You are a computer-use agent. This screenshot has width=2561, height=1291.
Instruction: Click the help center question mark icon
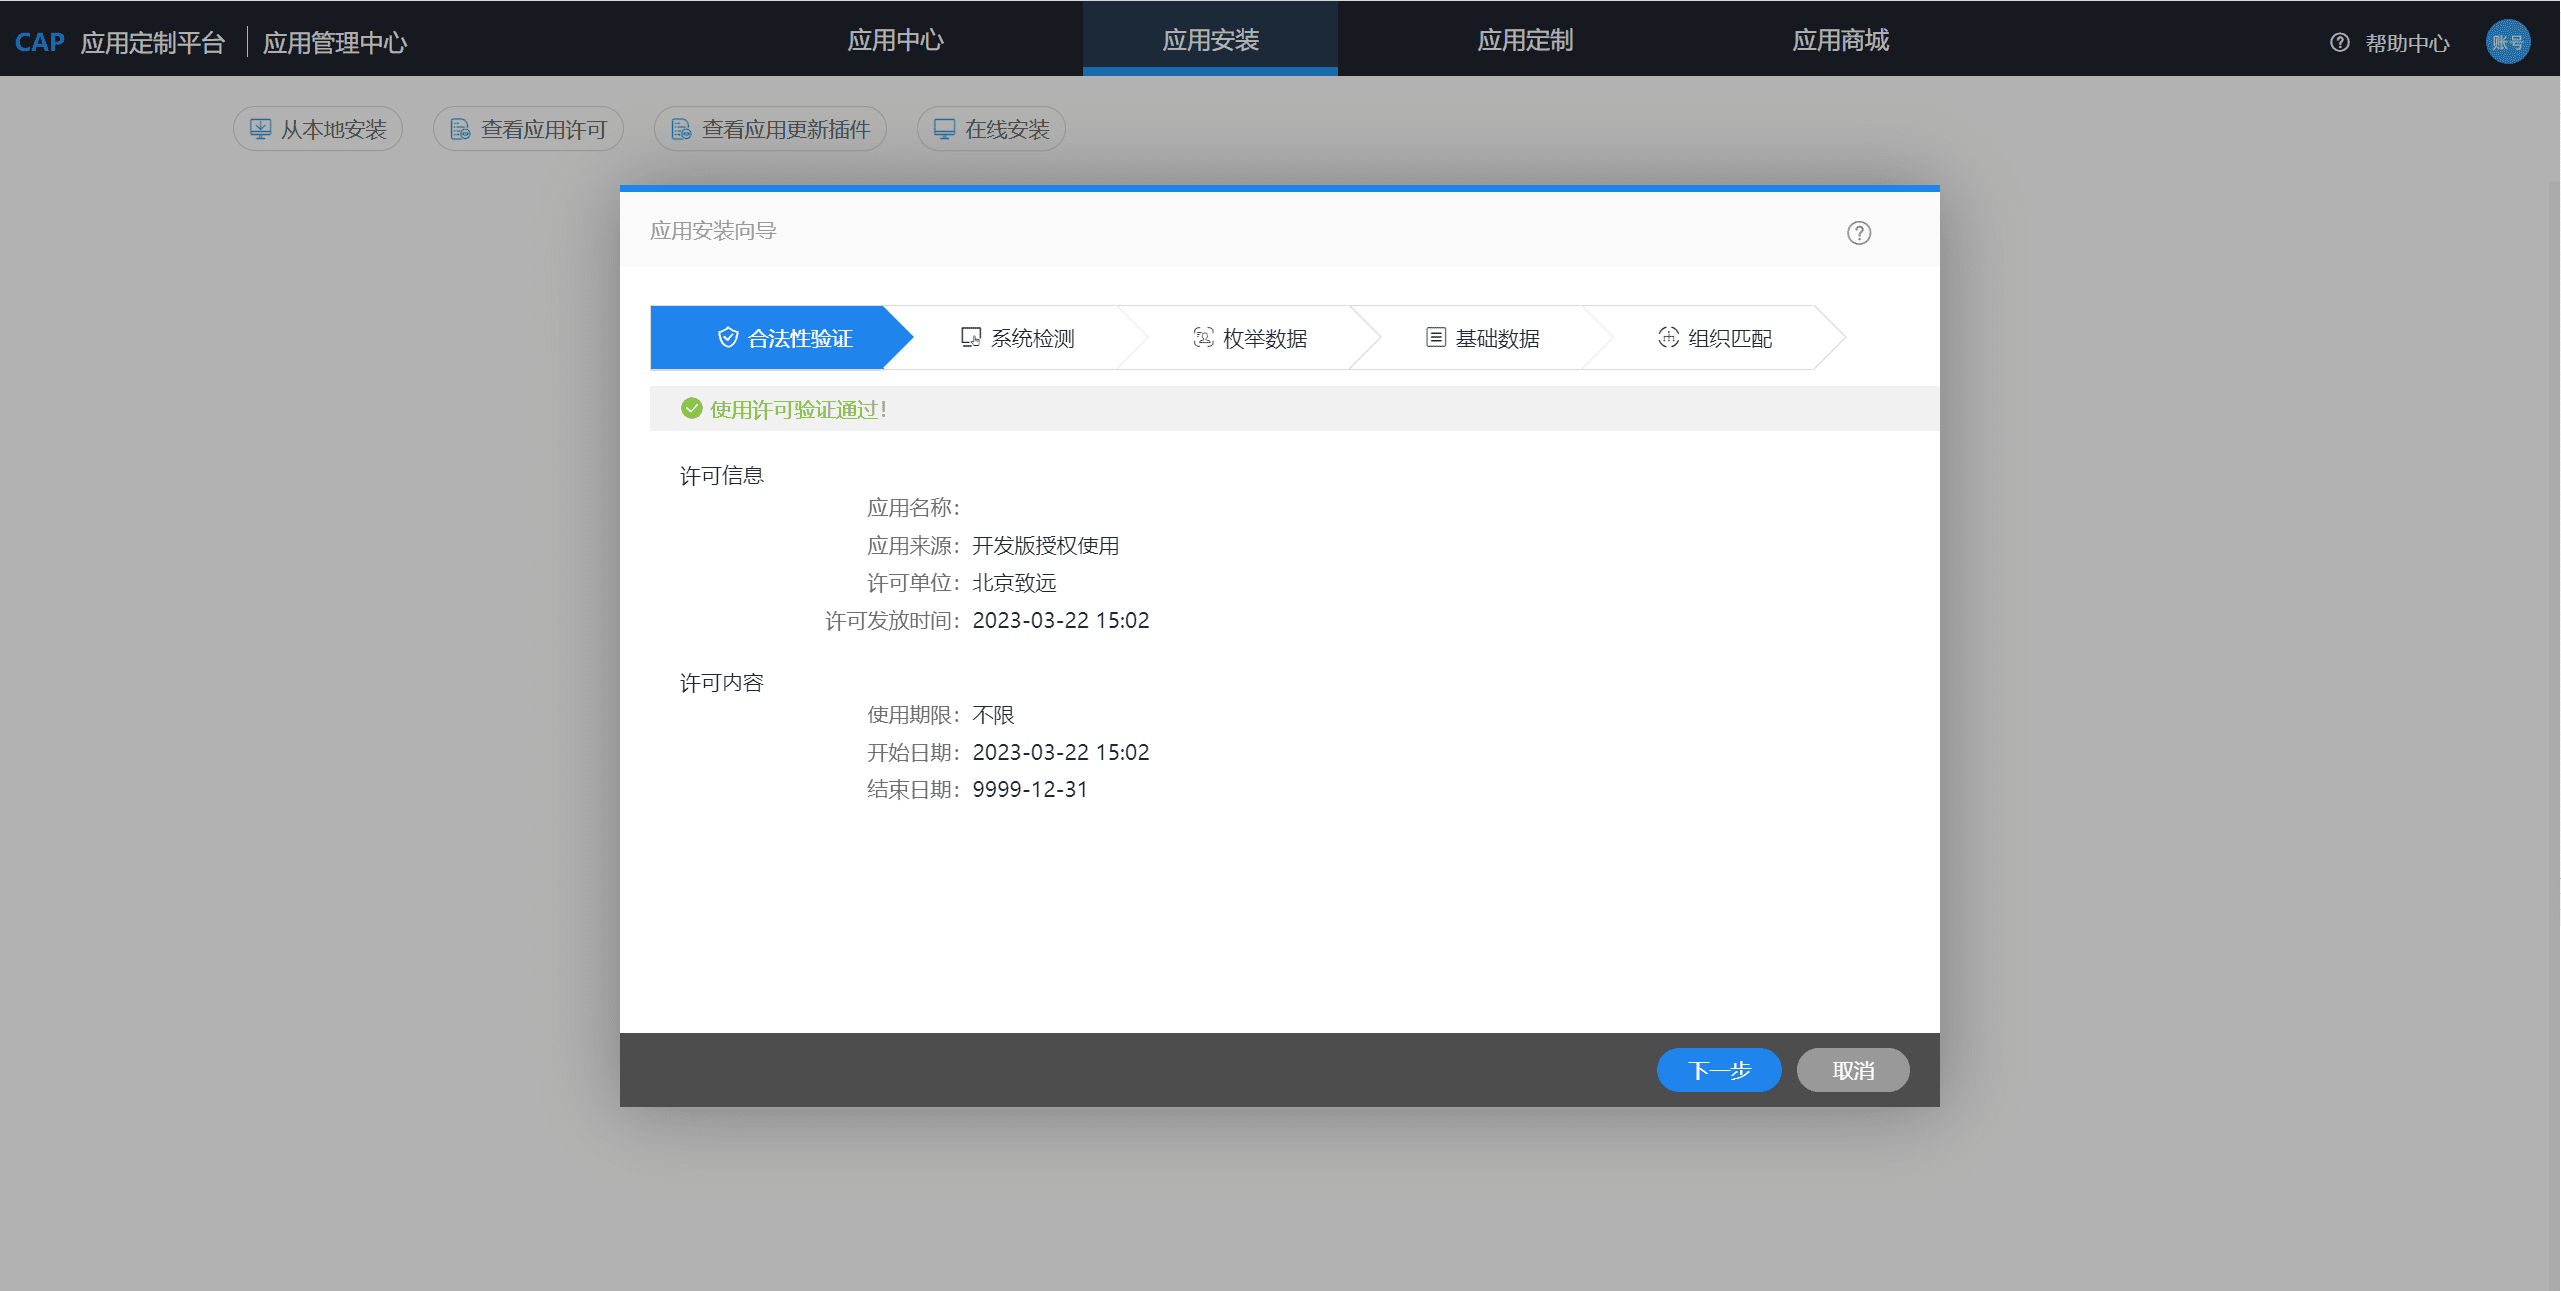point(2340,42)
